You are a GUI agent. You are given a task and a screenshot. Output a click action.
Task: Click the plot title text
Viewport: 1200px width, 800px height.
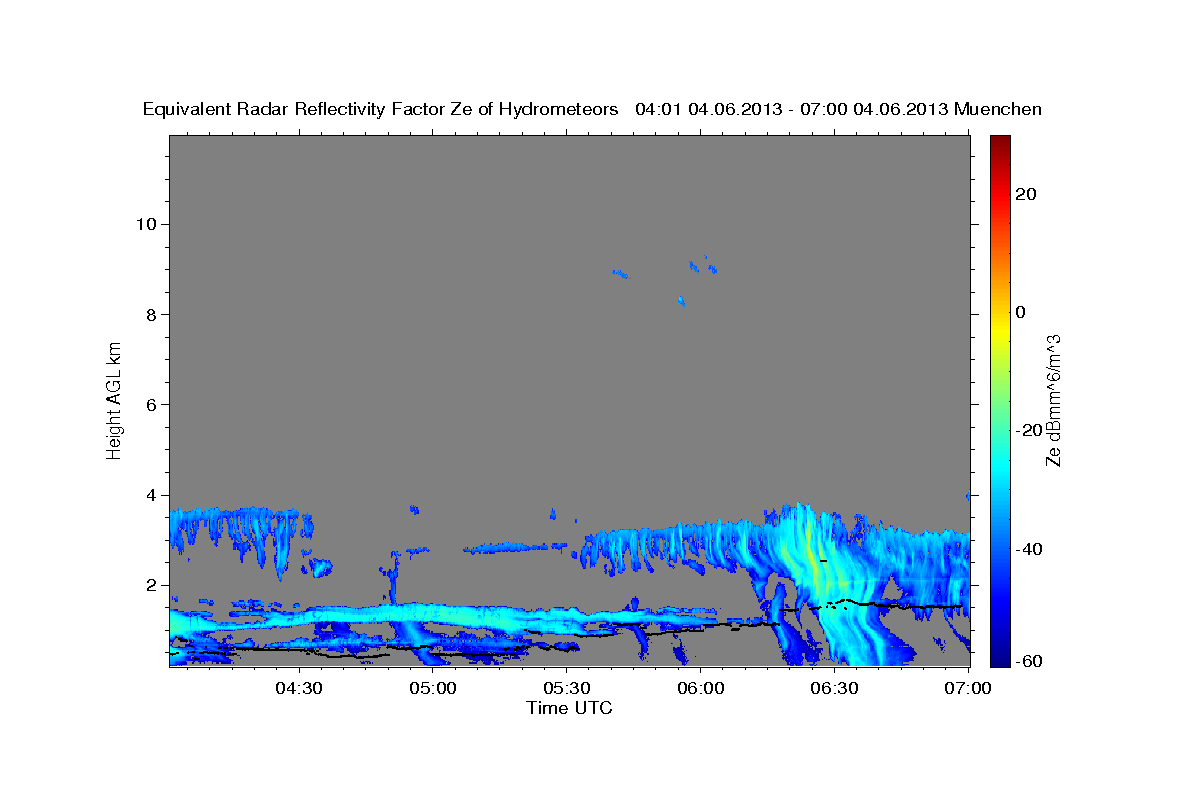click(x=592, y=109)
